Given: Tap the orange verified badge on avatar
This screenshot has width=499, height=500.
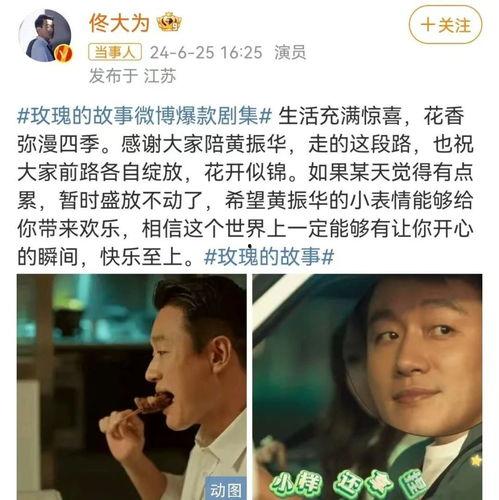Looking at the screenshot, I should tap(64, 53).
